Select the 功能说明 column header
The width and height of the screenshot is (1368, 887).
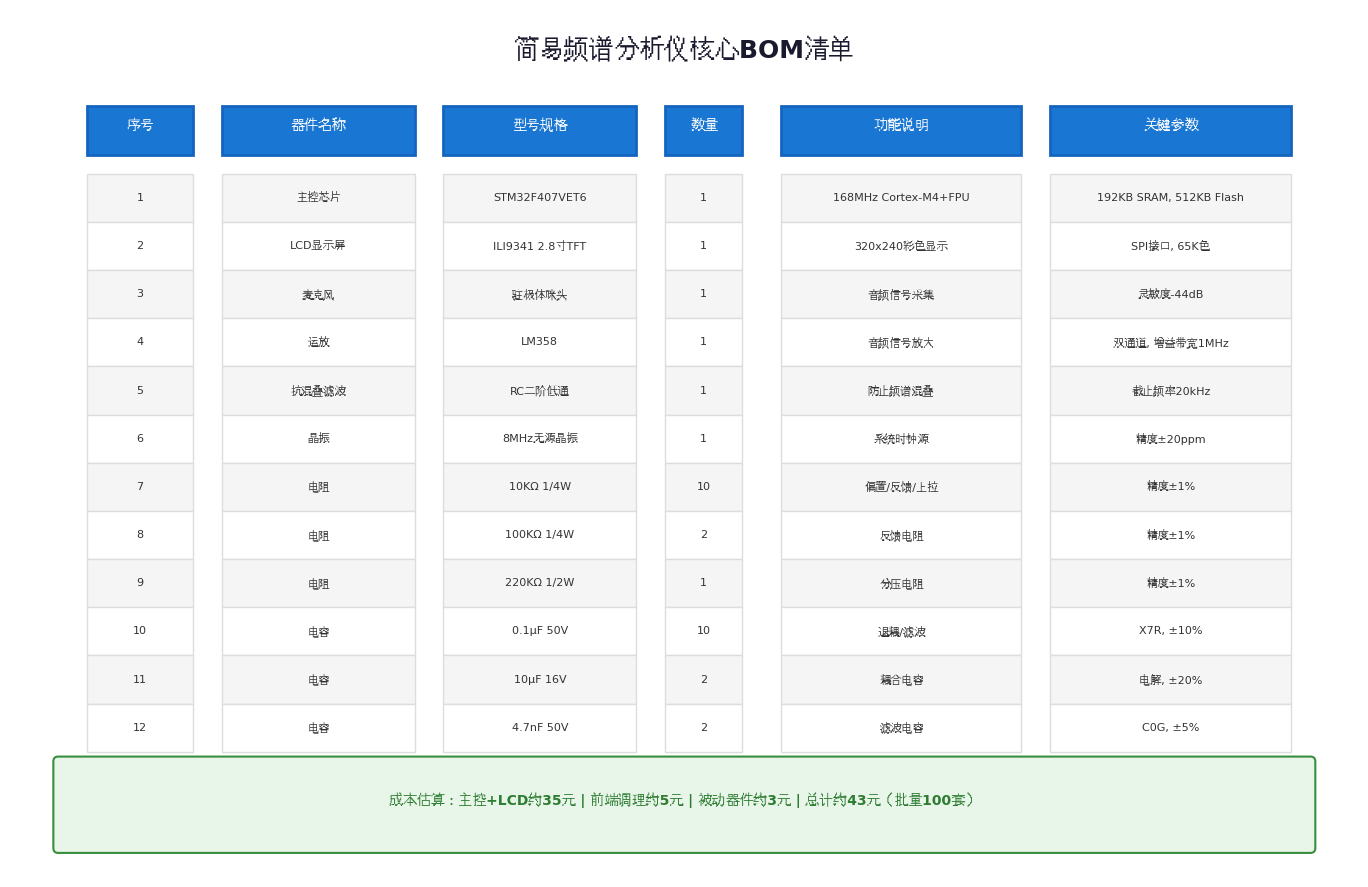pos(901,131)
